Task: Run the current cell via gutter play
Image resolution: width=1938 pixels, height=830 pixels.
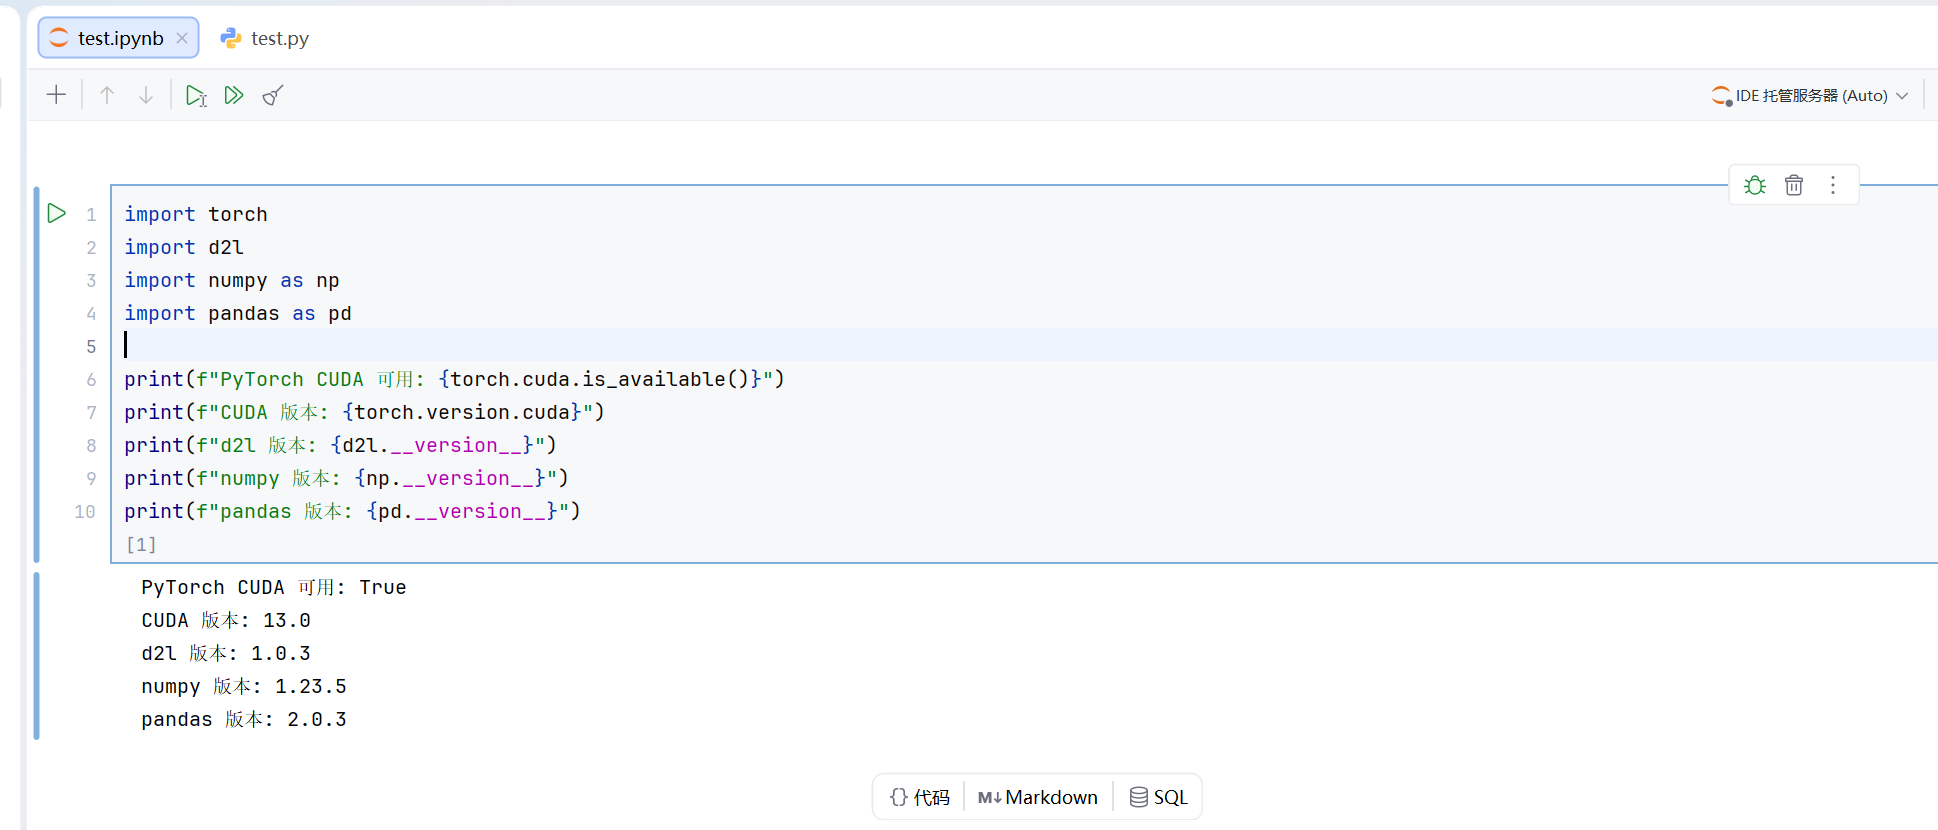Action: (57, 213)
